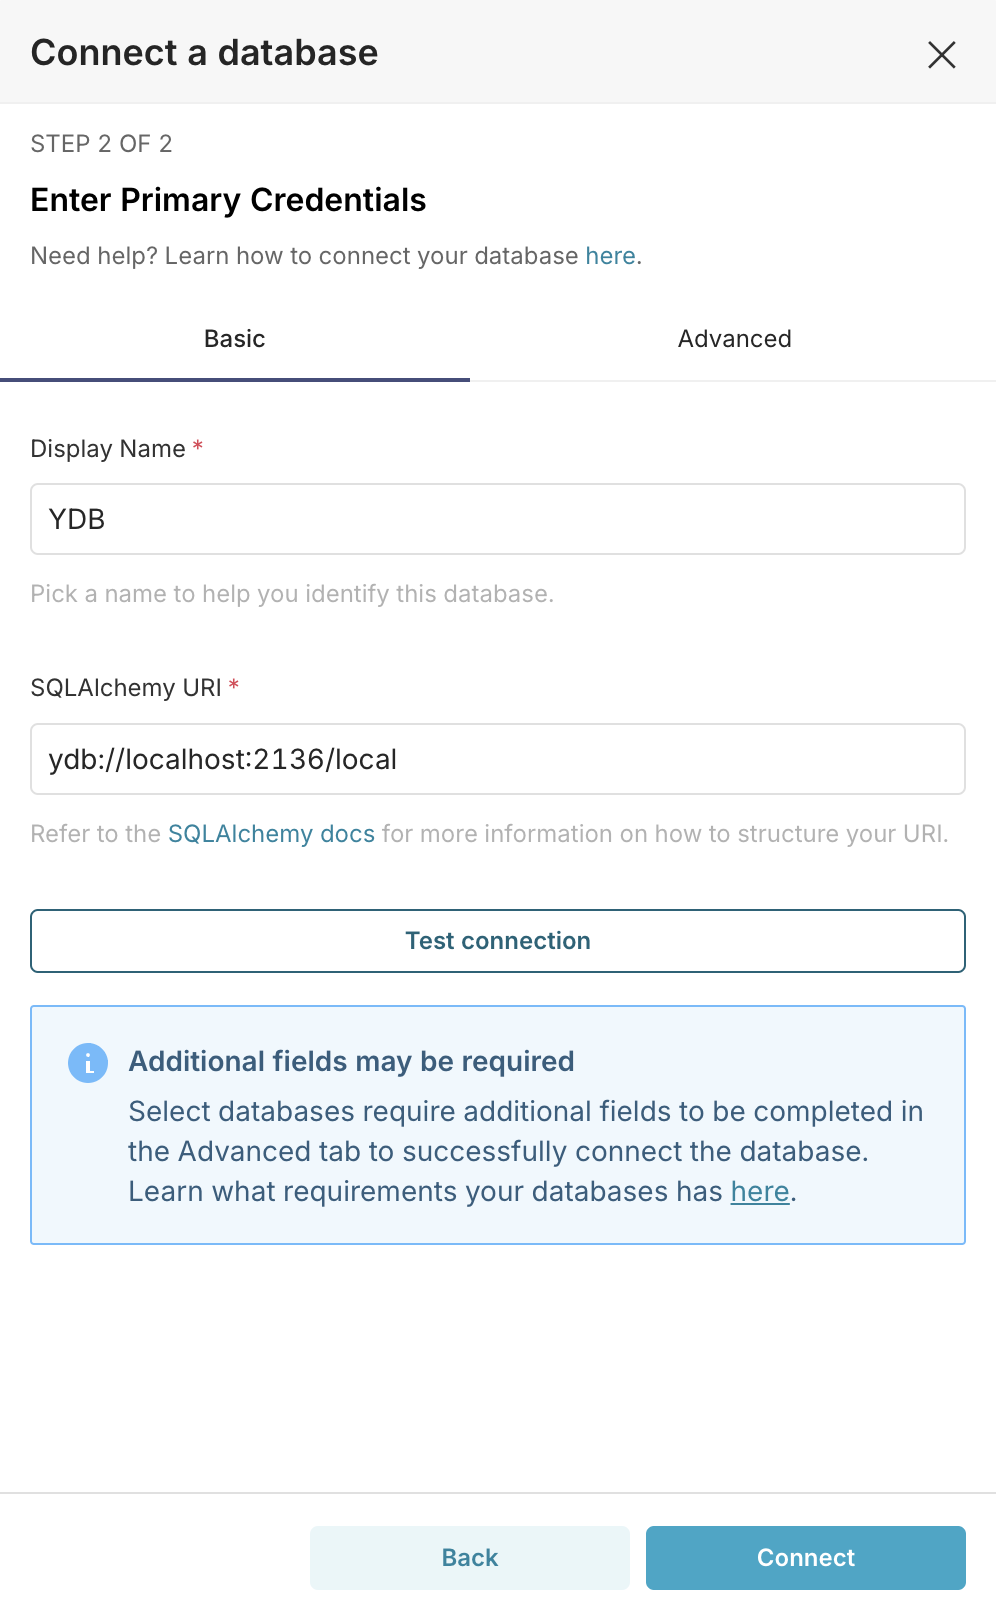Click the blue info icon in the alert
996x1618 pixels.
(x=88, y=1063)
